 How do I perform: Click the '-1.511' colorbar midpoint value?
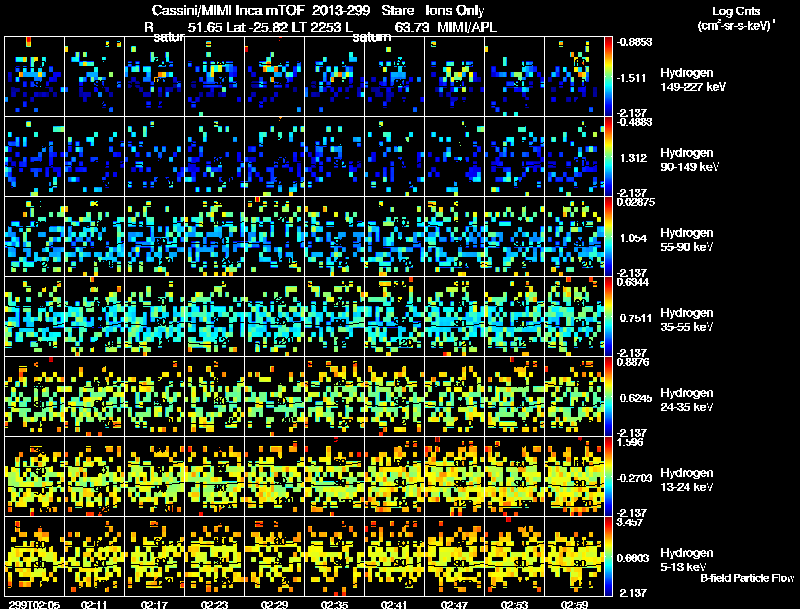(x=632, y=78)
